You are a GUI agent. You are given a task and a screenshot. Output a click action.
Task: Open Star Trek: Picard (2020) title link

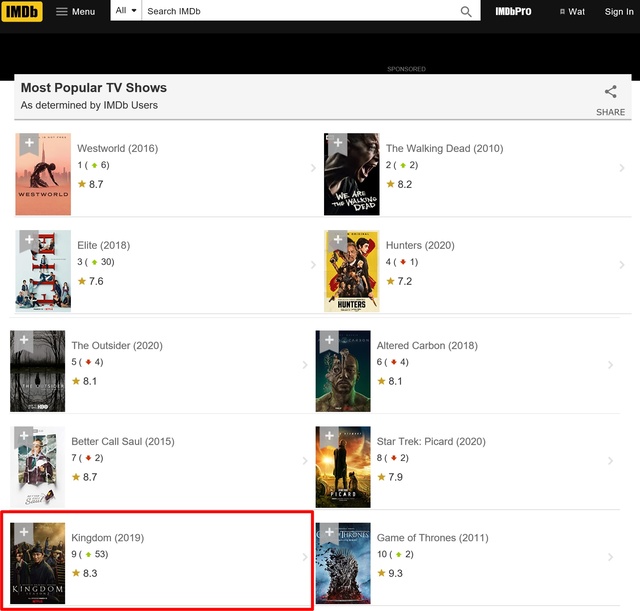(x=431, y=441)
